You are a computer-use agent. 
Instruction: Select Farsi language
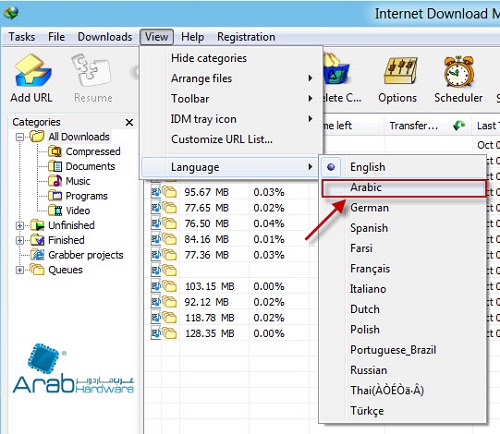pos(403,248)
